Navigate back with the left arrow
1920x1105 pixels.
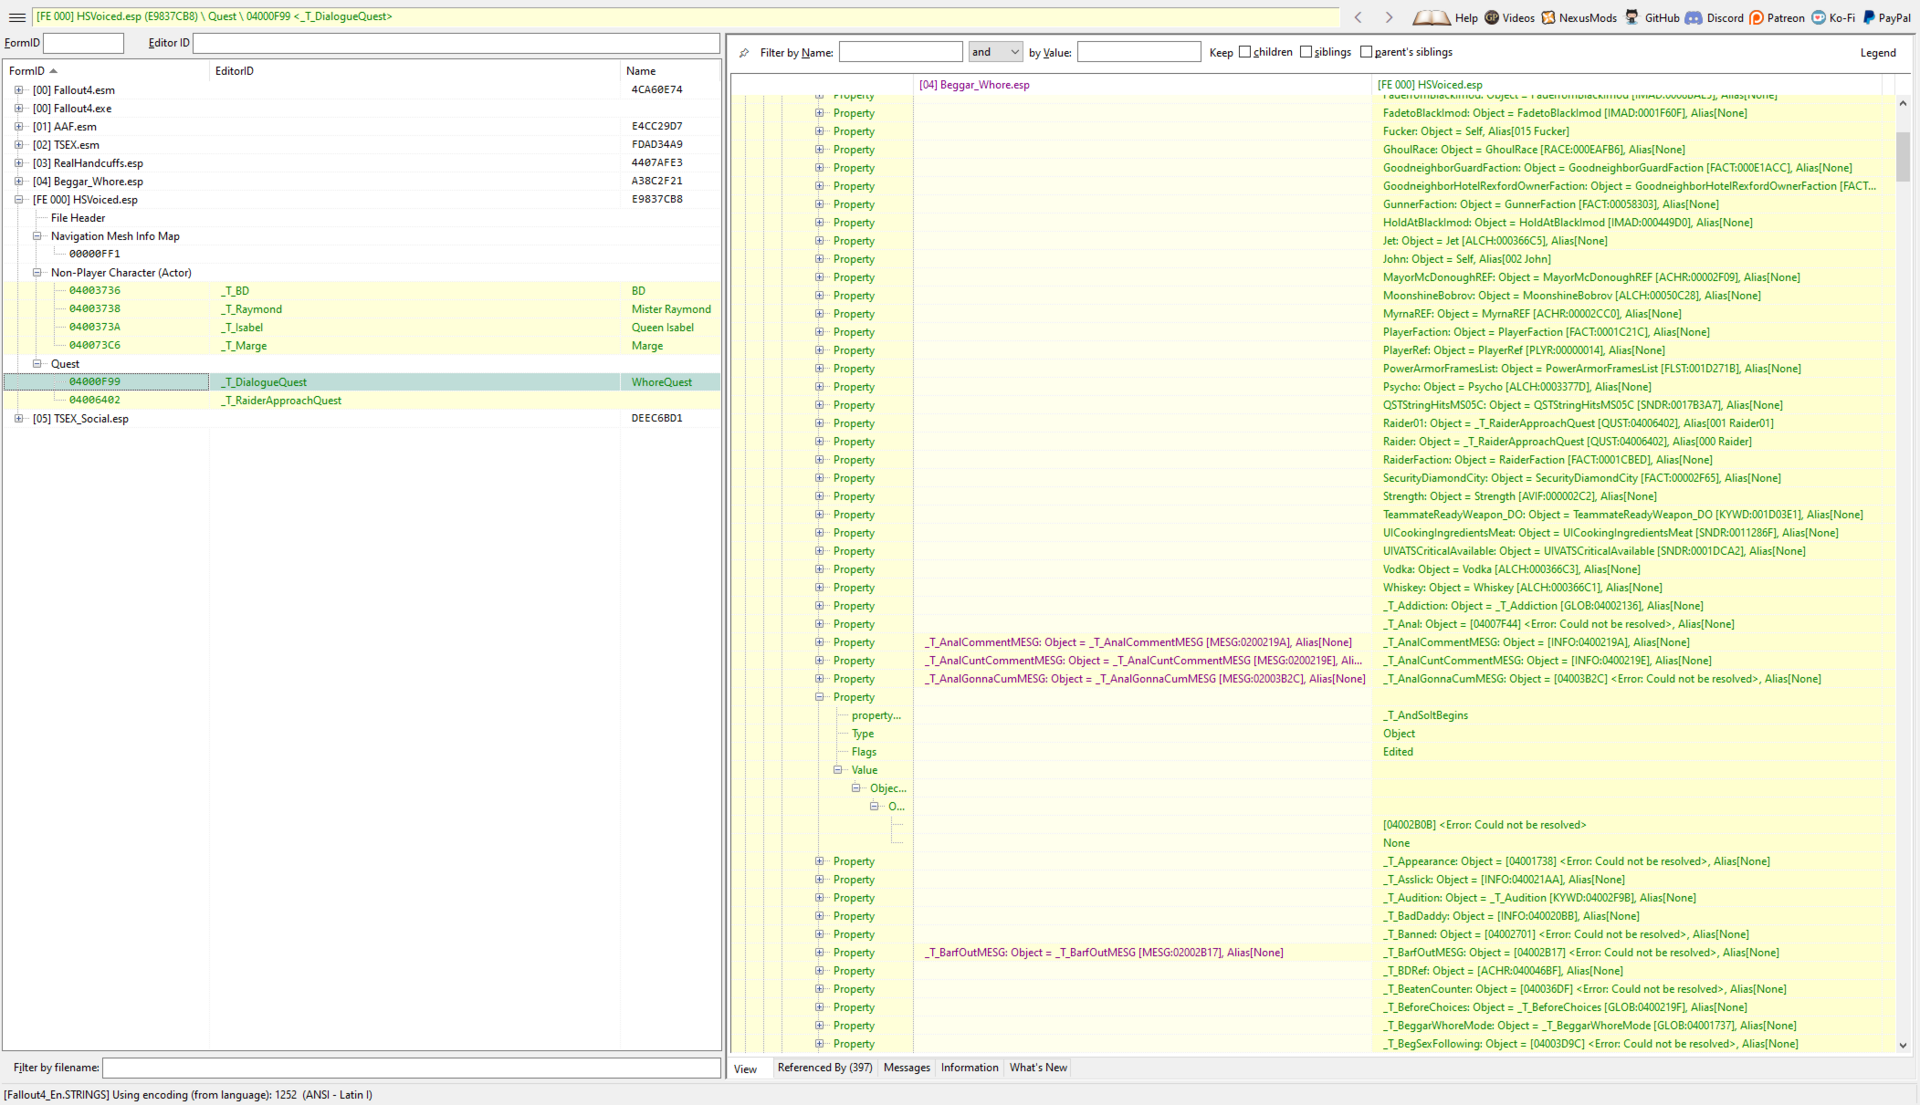click(x=1358, y=17)
